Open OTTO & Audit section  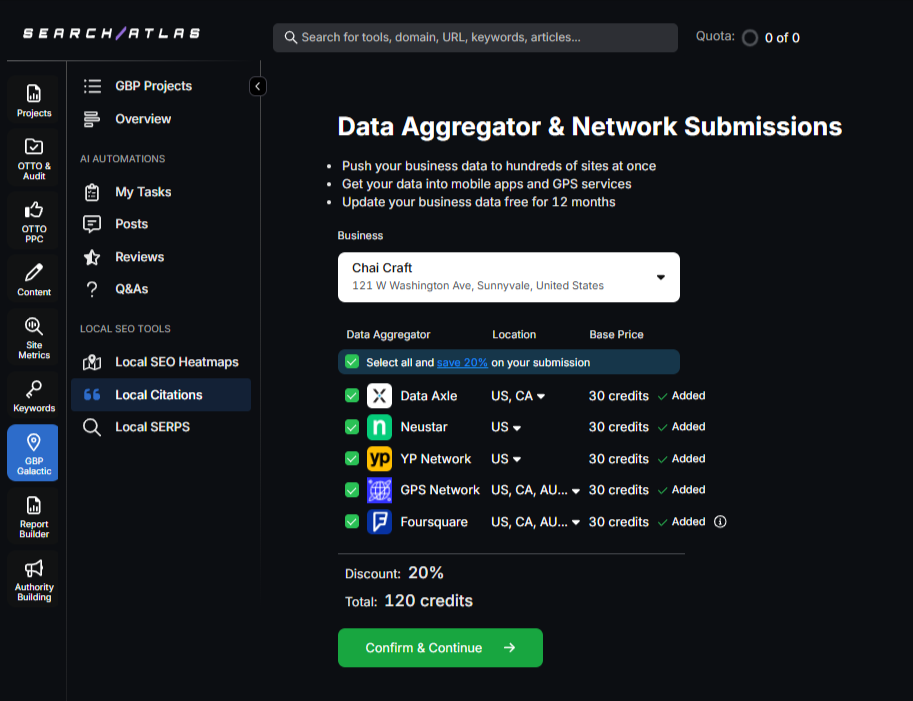(34, 158)
